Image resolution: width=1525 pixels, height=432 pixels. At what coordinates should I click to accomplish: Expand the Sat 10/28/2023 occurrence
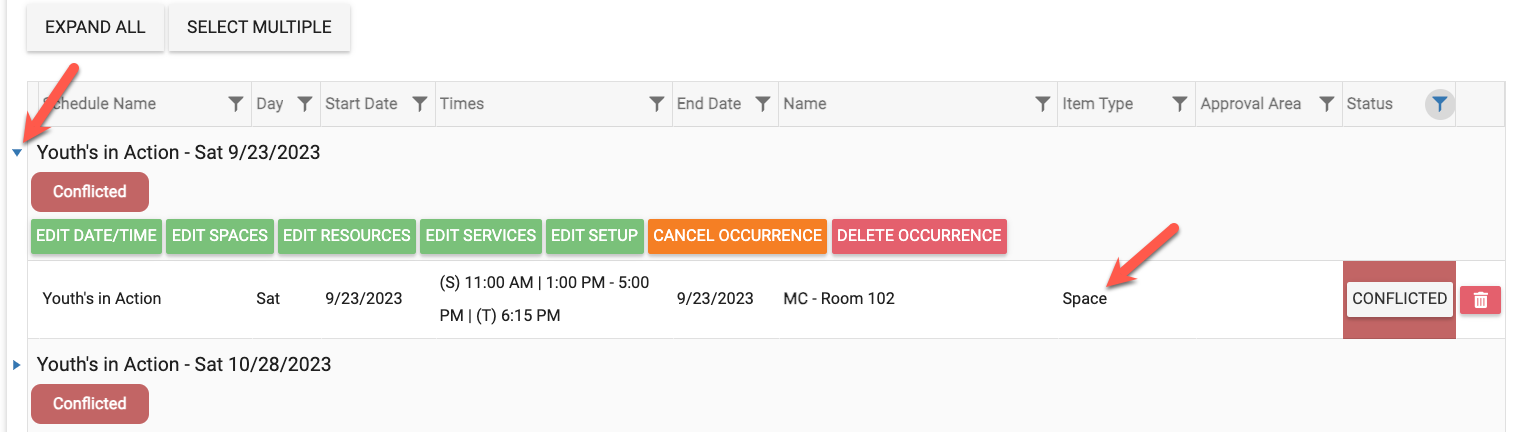pyautogui.click(x=17, y=365)
